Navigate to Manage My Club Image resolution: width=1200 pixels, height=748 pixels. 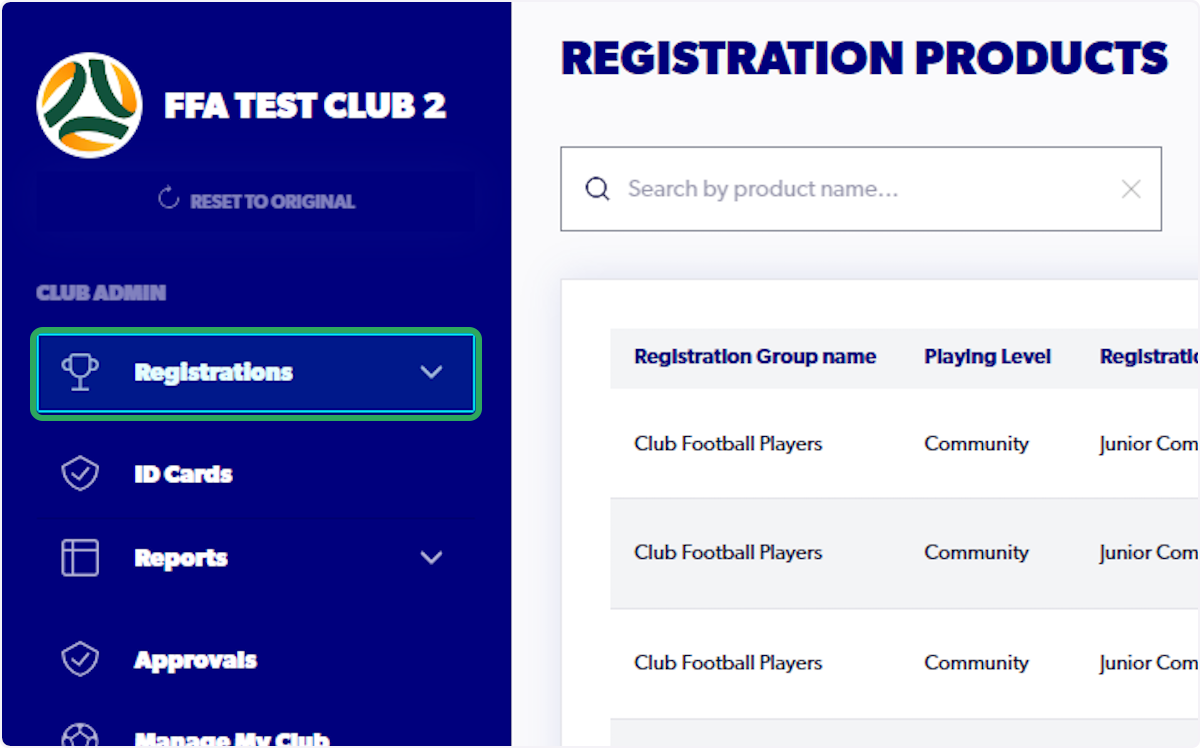[231, 740]
